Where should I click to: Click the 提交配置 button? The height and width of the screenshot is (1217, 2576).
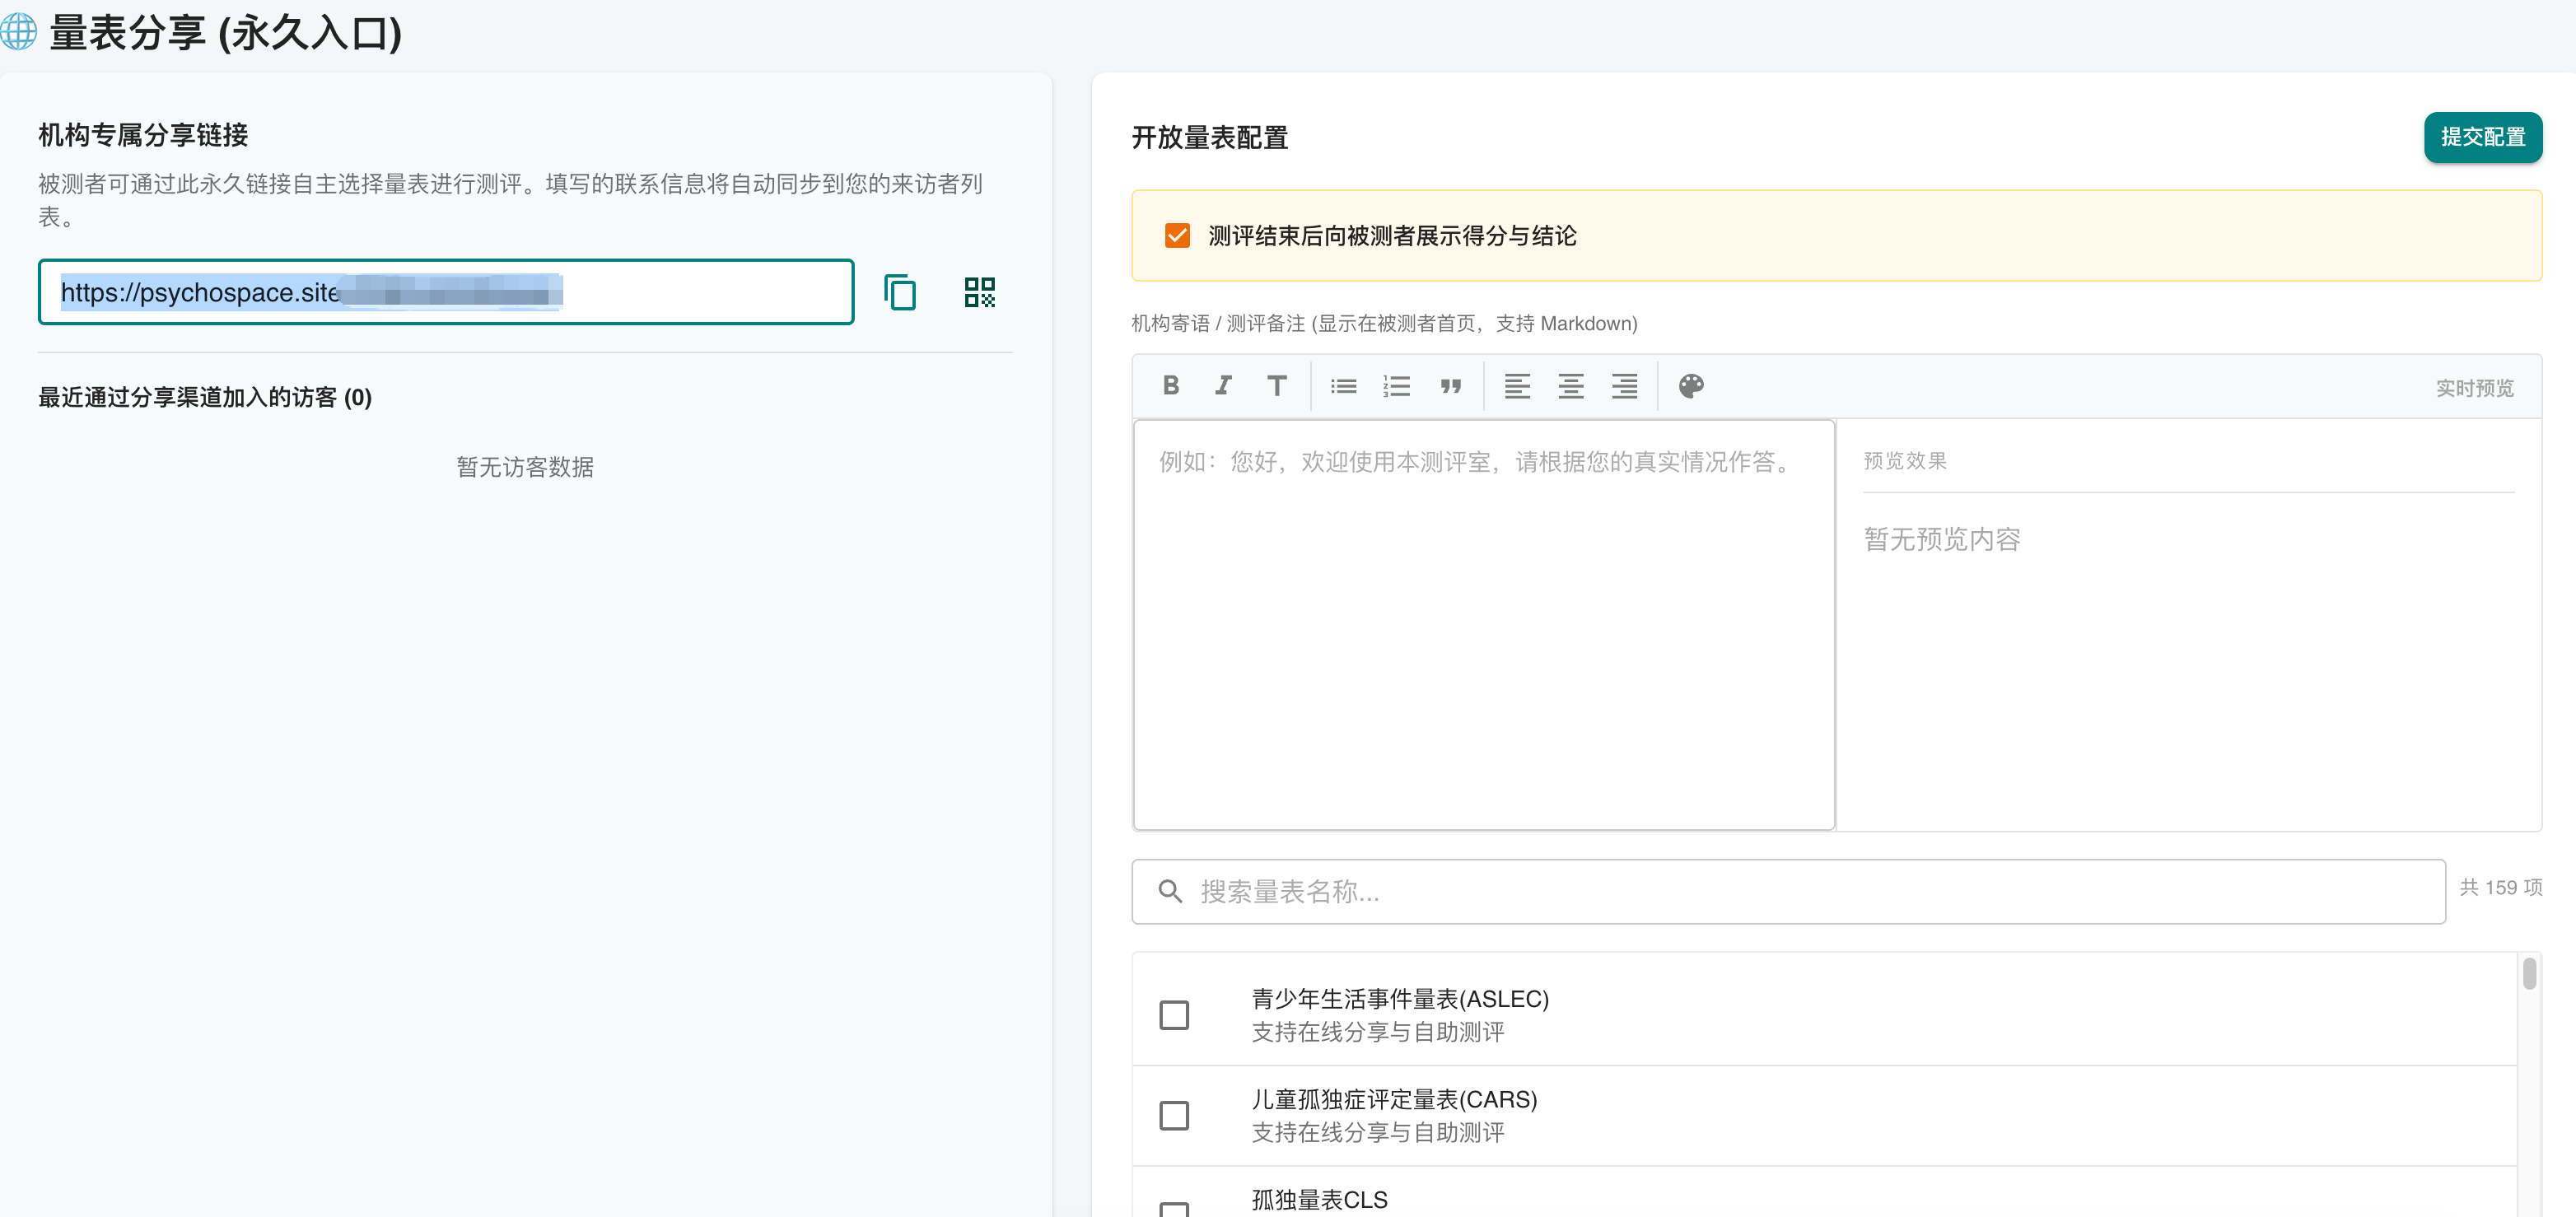click(2482, 137)
